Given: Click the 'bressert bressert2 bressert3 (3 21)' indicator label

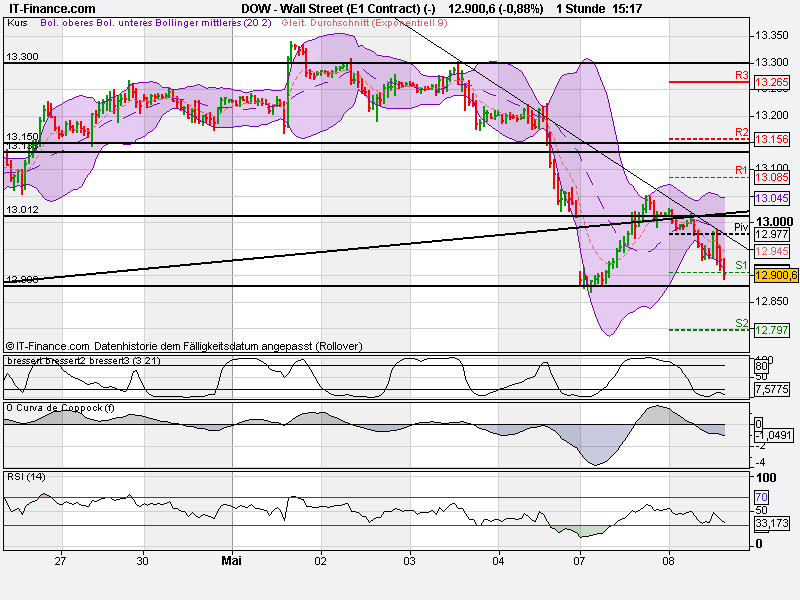Looking at the screenshot, I should click(84, 361).
